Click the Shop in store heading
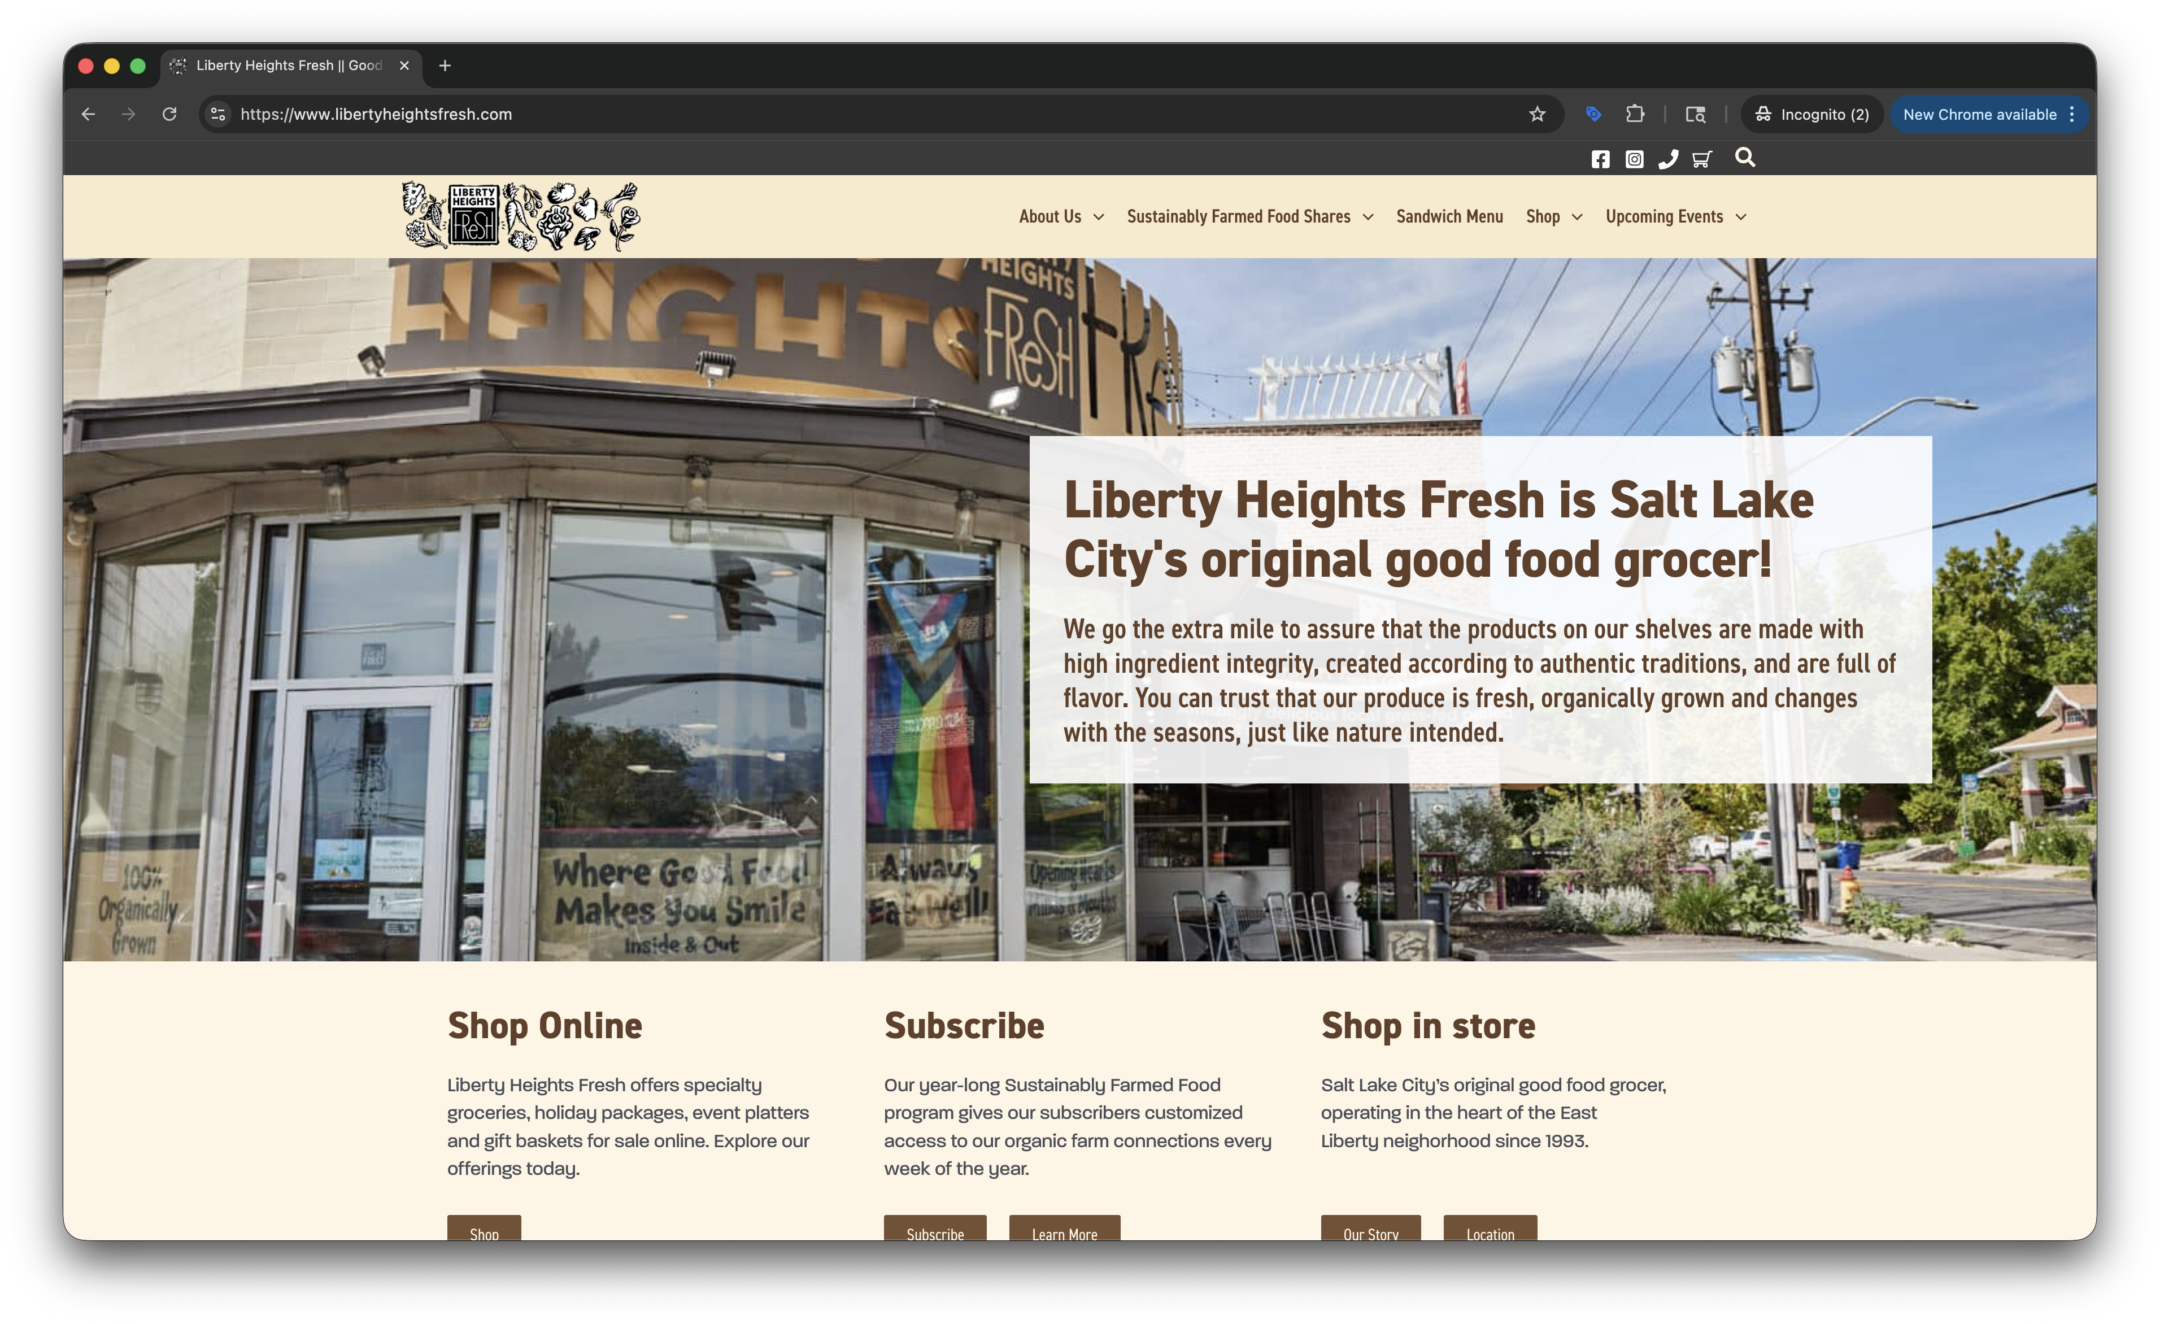The height and width of the screenshot is (1324, 2160). pos(1428,1026)
